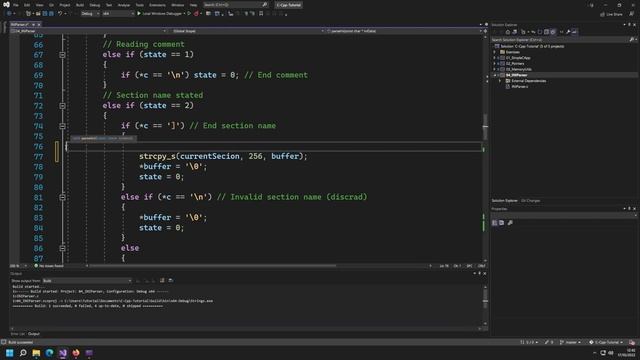640x360 pixels.
Task: Click Solution Explorer Collapse All icon
Action: click(x=546, y=32)
